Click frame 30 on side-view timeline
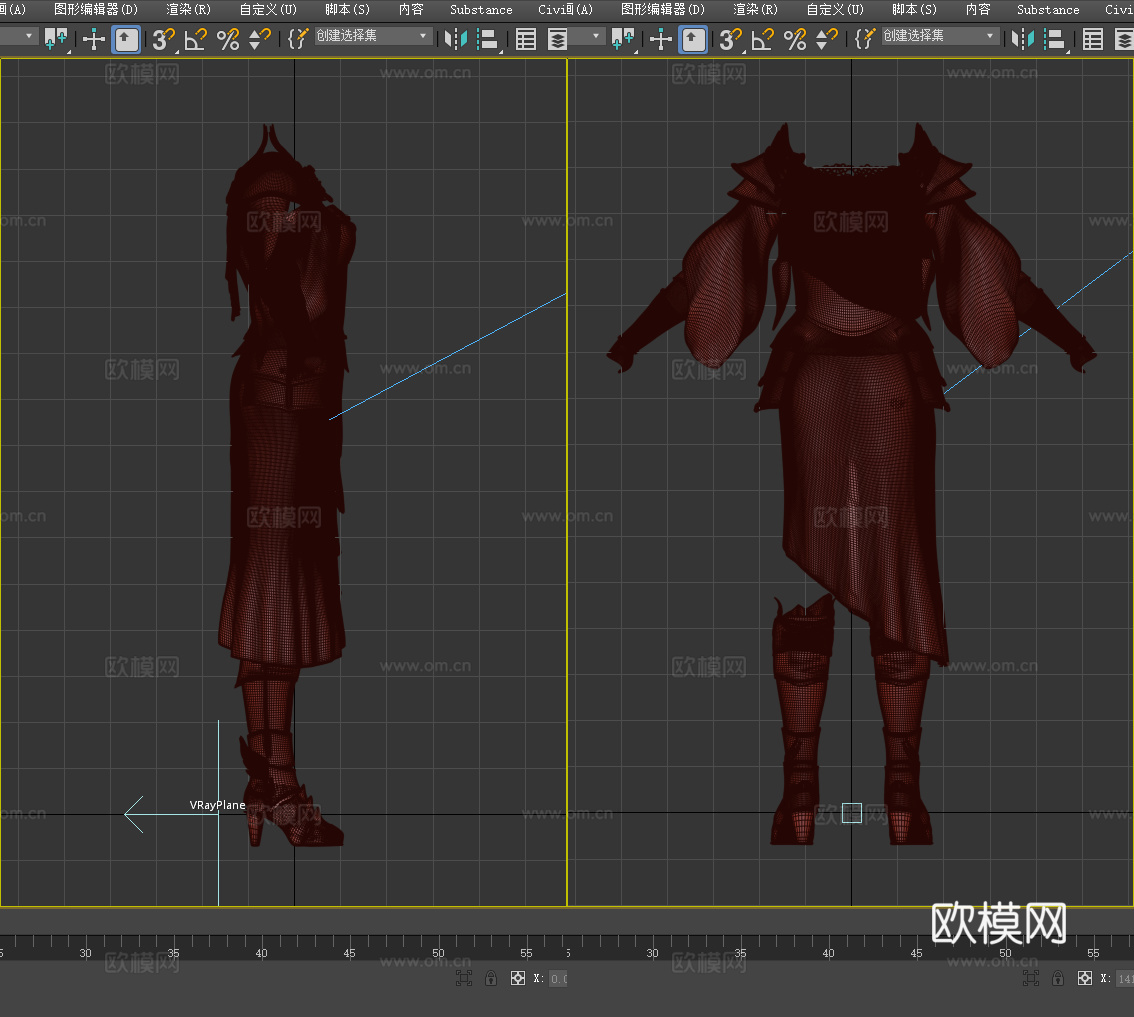Screen dimensions: 1134x1017 point(85,953)
